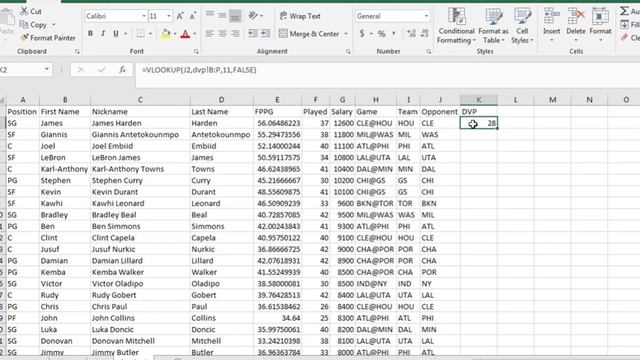Open the Font Color dropdown arrow

195,33
